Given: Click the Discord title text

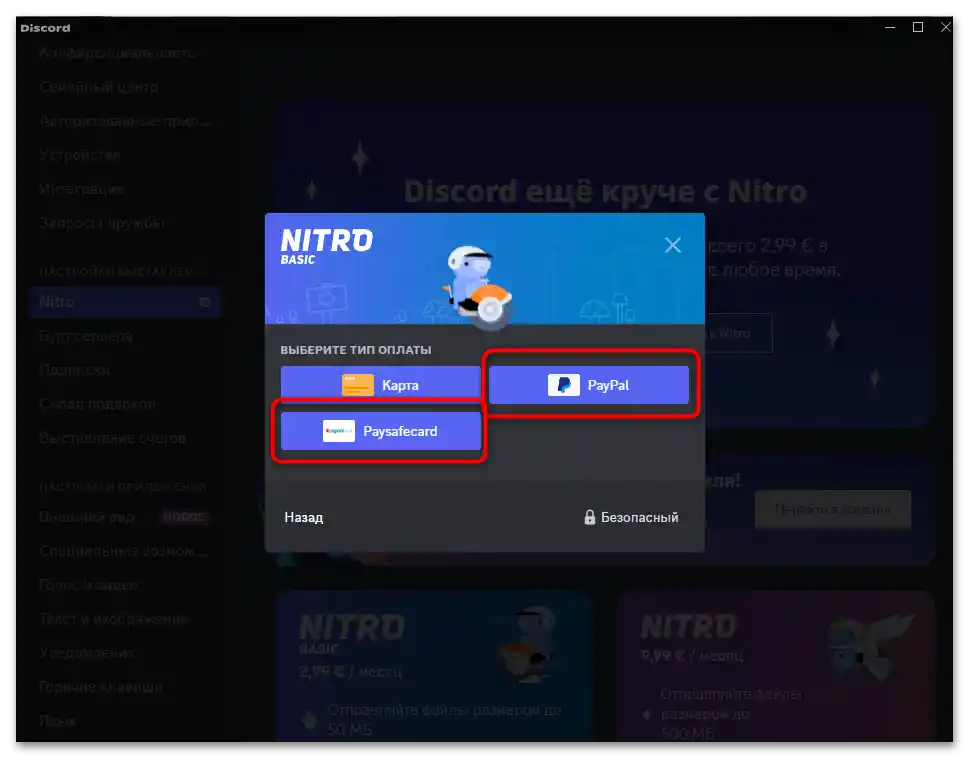Looking at the screenshot, I should tap(46, 28).
